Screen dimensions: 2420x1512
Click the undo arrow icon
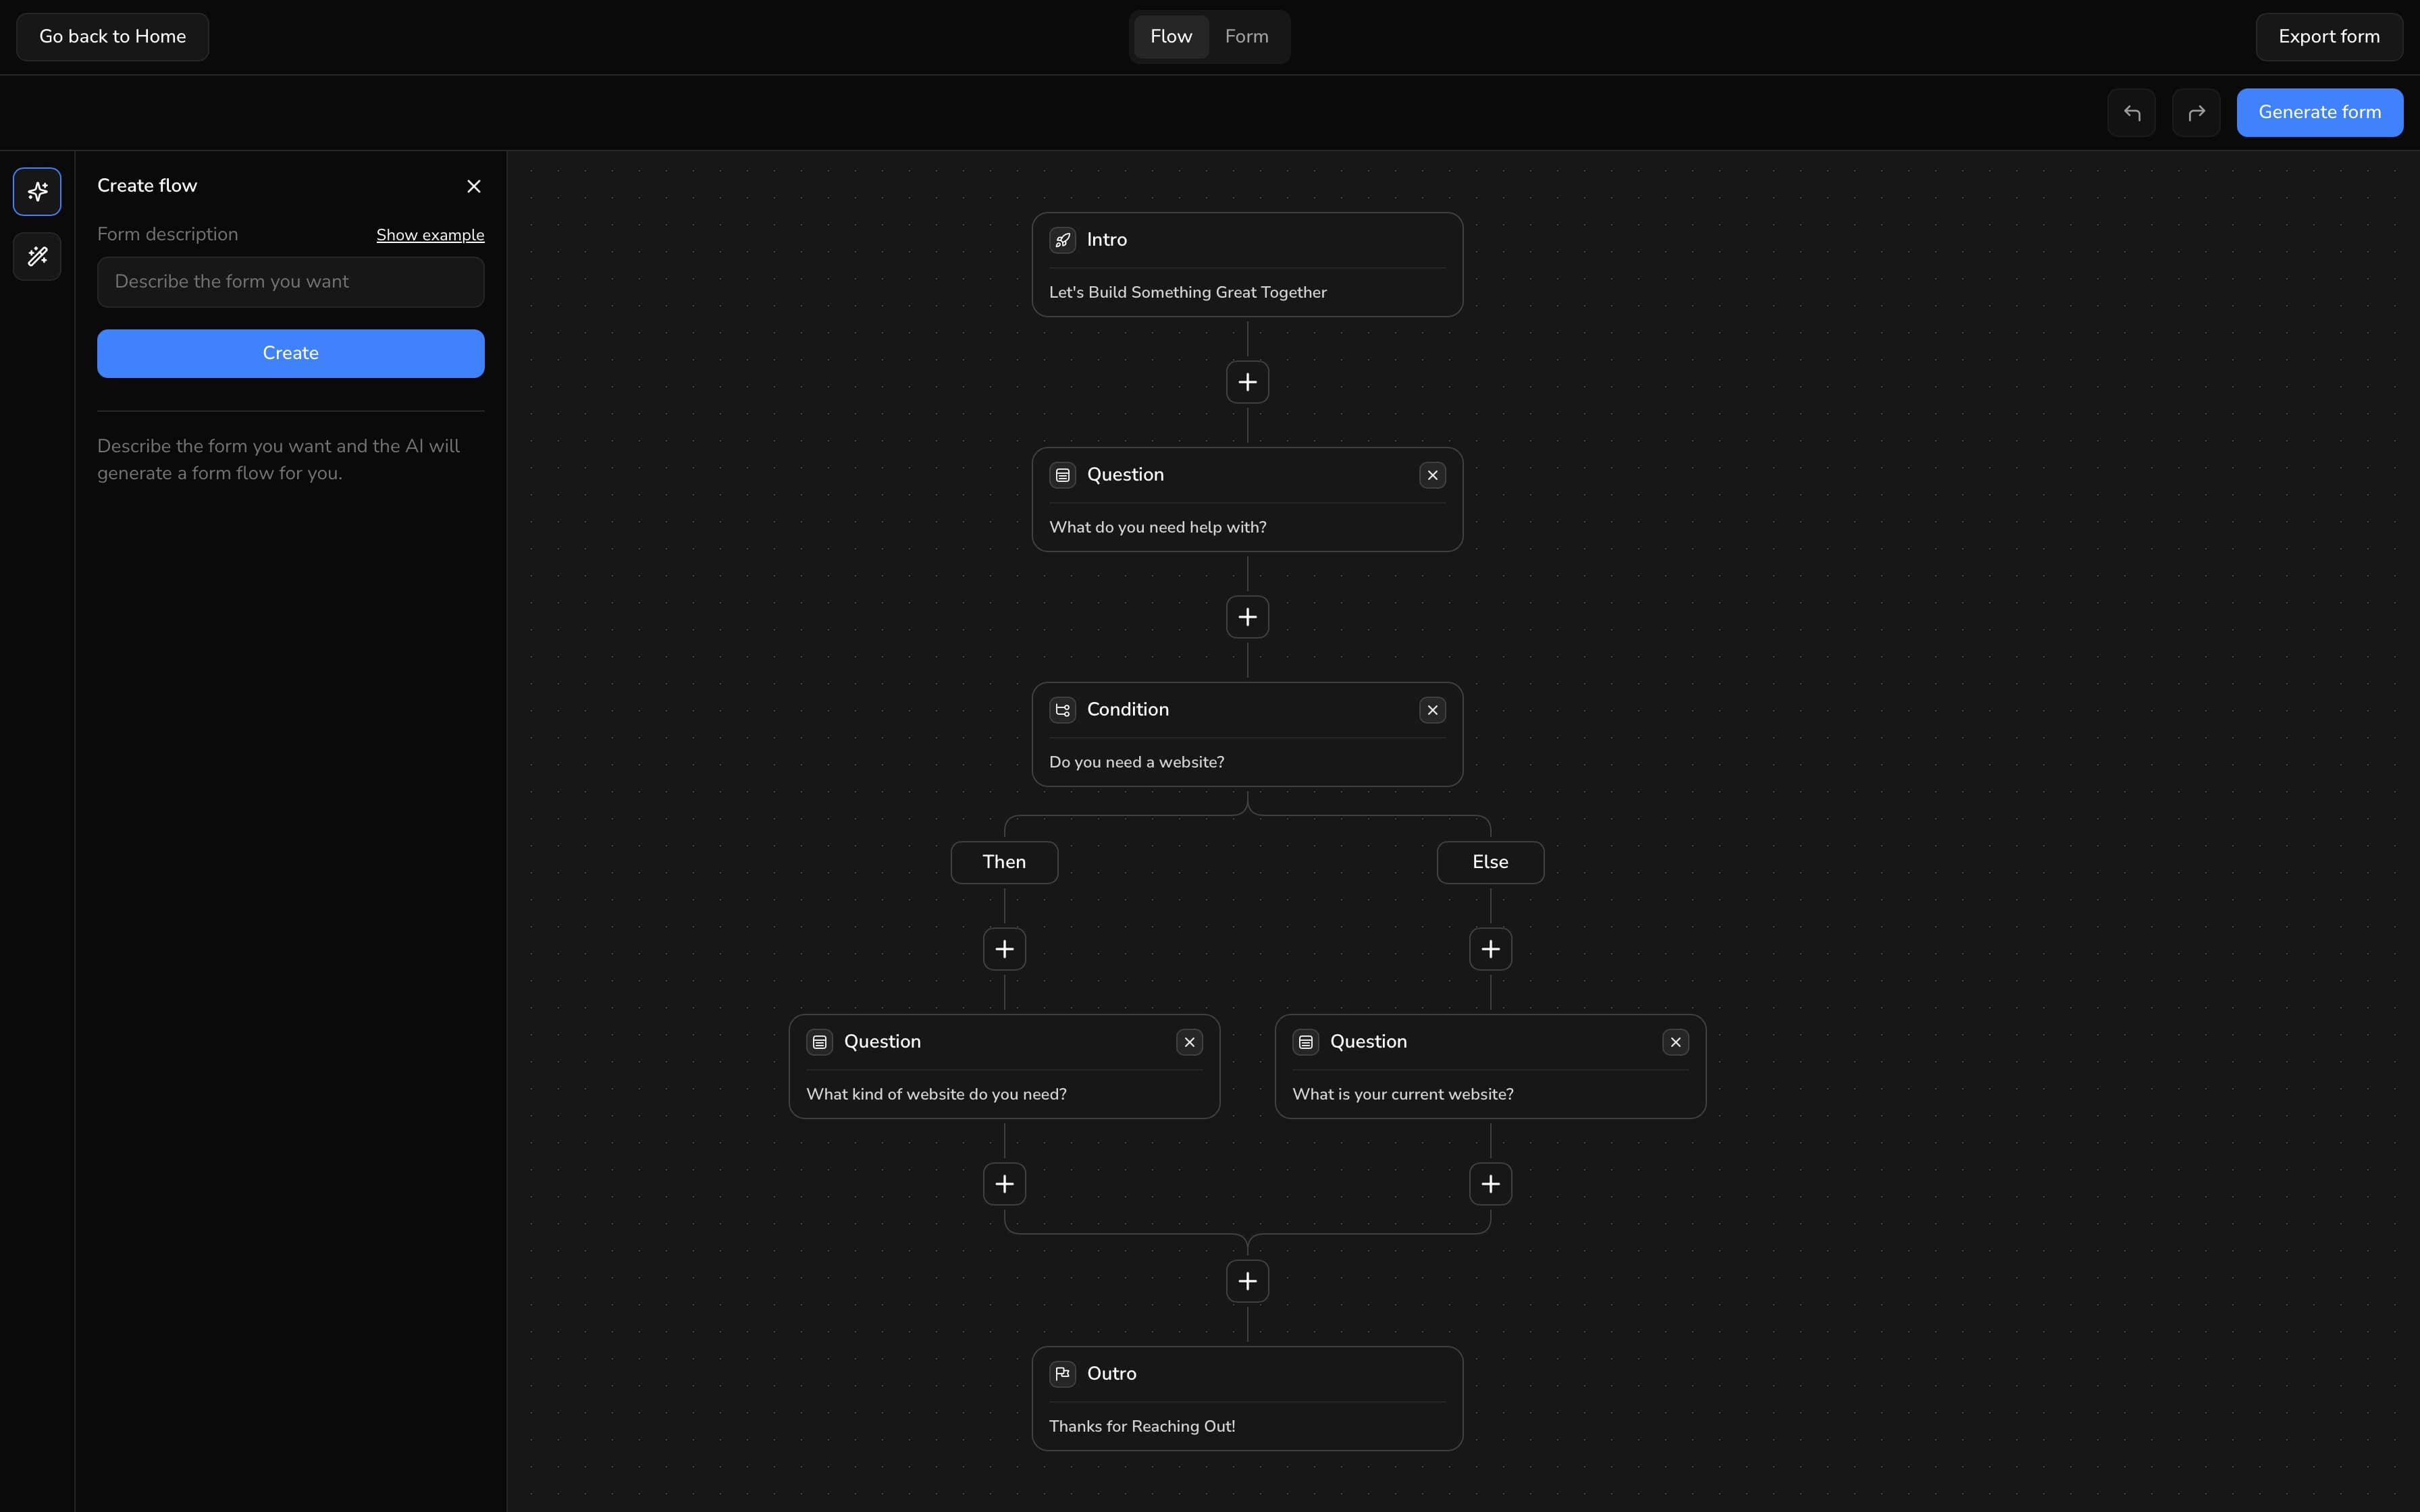[2131, 112]
